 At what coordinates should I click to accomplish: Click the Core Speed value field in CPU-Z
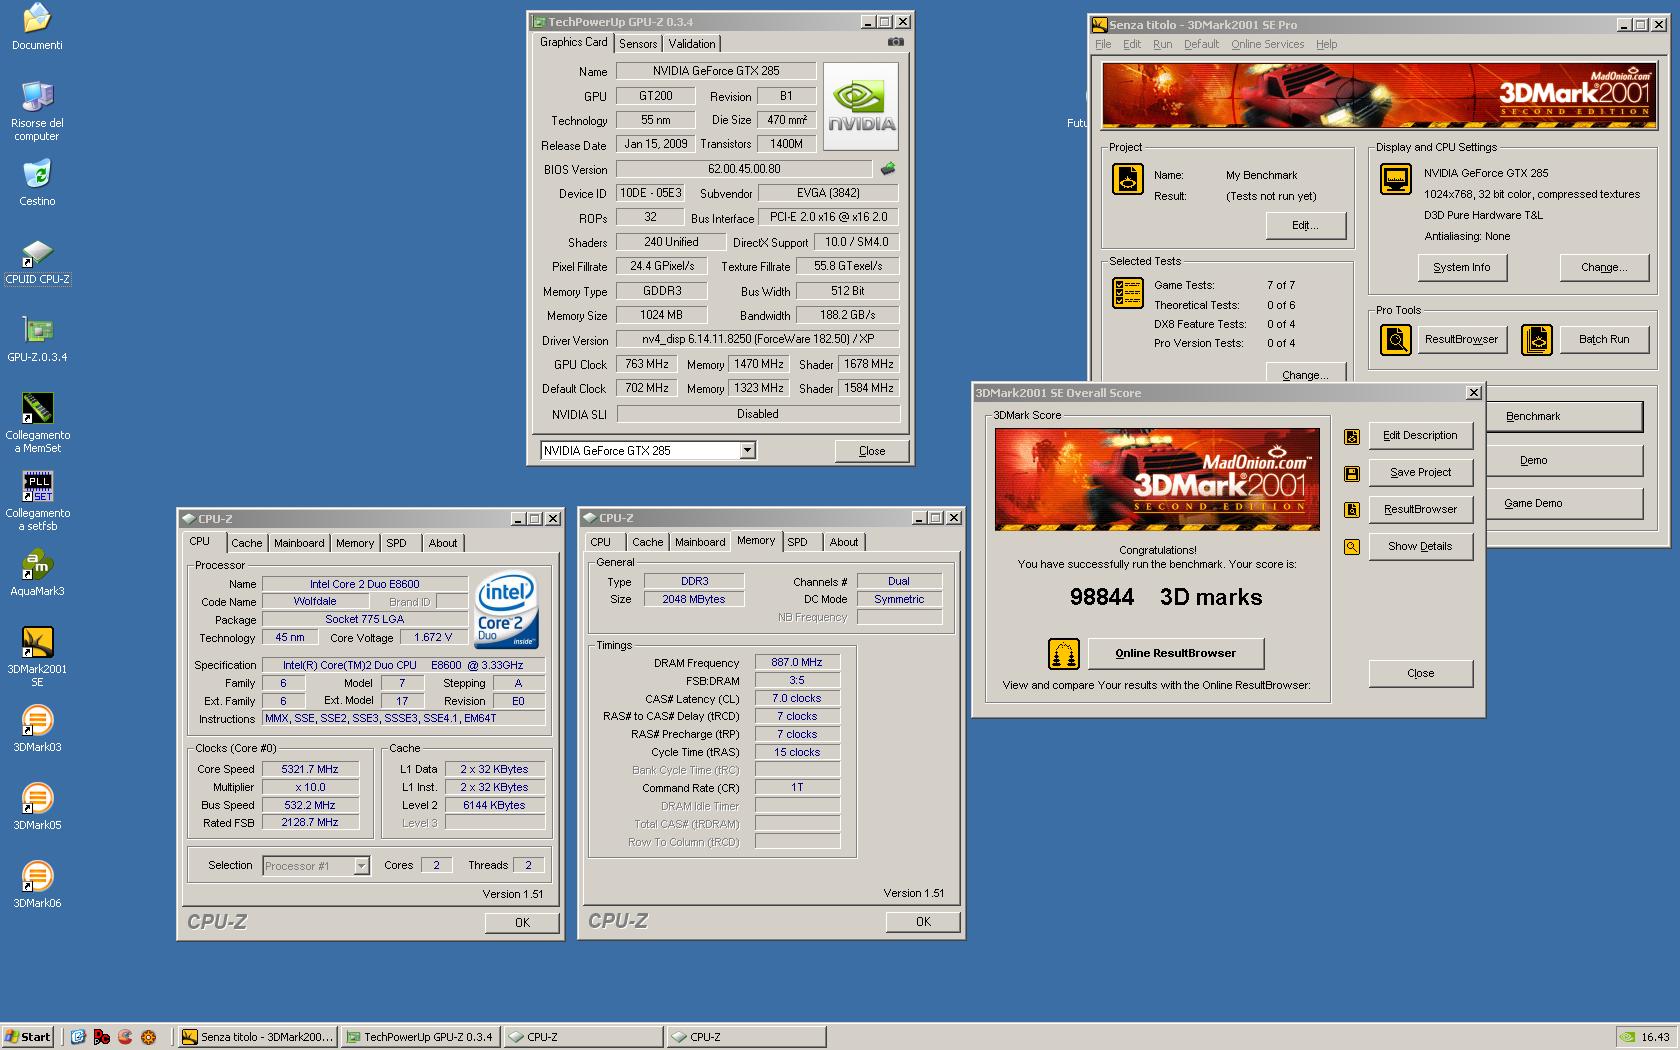pos(310,770)
